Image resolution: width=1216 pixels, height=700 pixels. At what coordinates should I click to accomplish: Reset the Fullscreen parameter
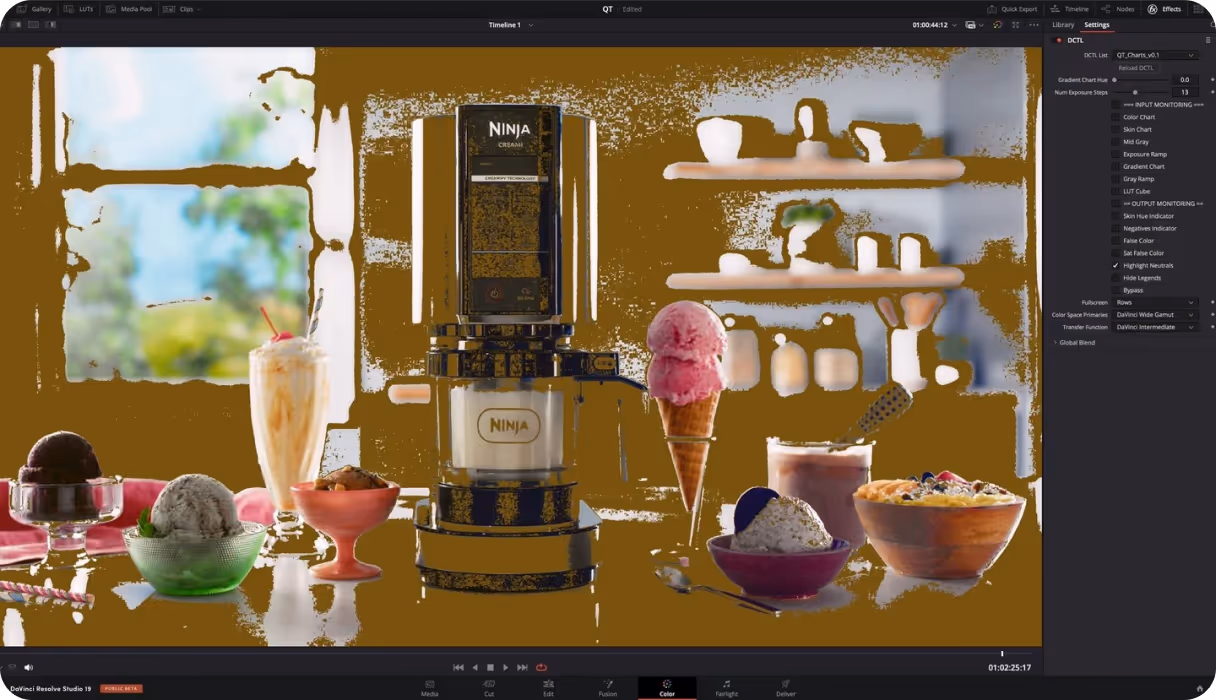(1212, 302)
